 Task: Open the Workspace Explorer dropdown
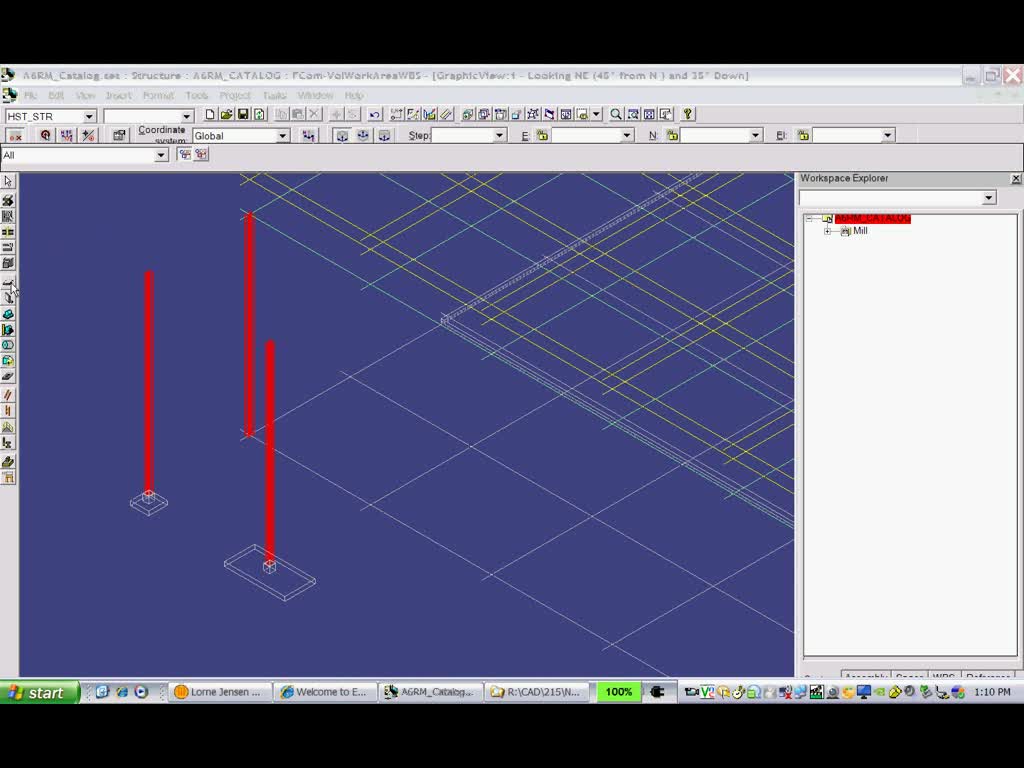(989, 198)
